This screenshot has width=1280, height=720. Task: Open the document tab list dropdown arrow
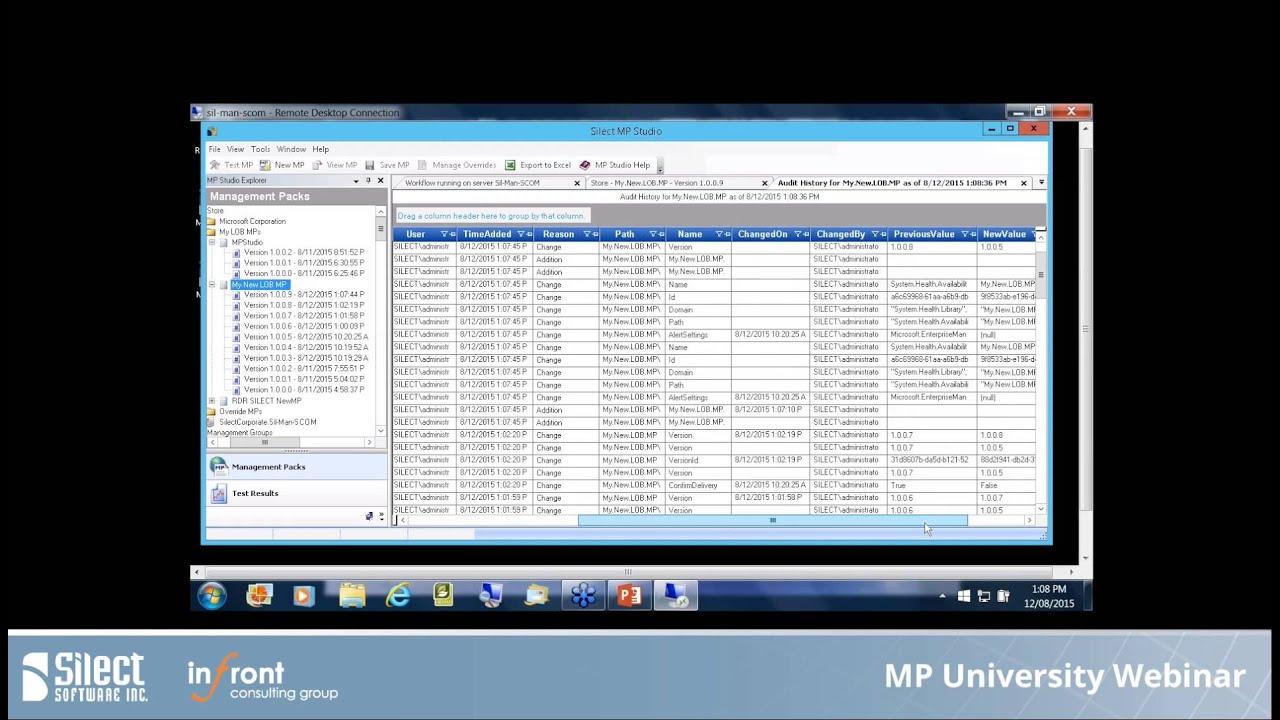point(1041,183)
